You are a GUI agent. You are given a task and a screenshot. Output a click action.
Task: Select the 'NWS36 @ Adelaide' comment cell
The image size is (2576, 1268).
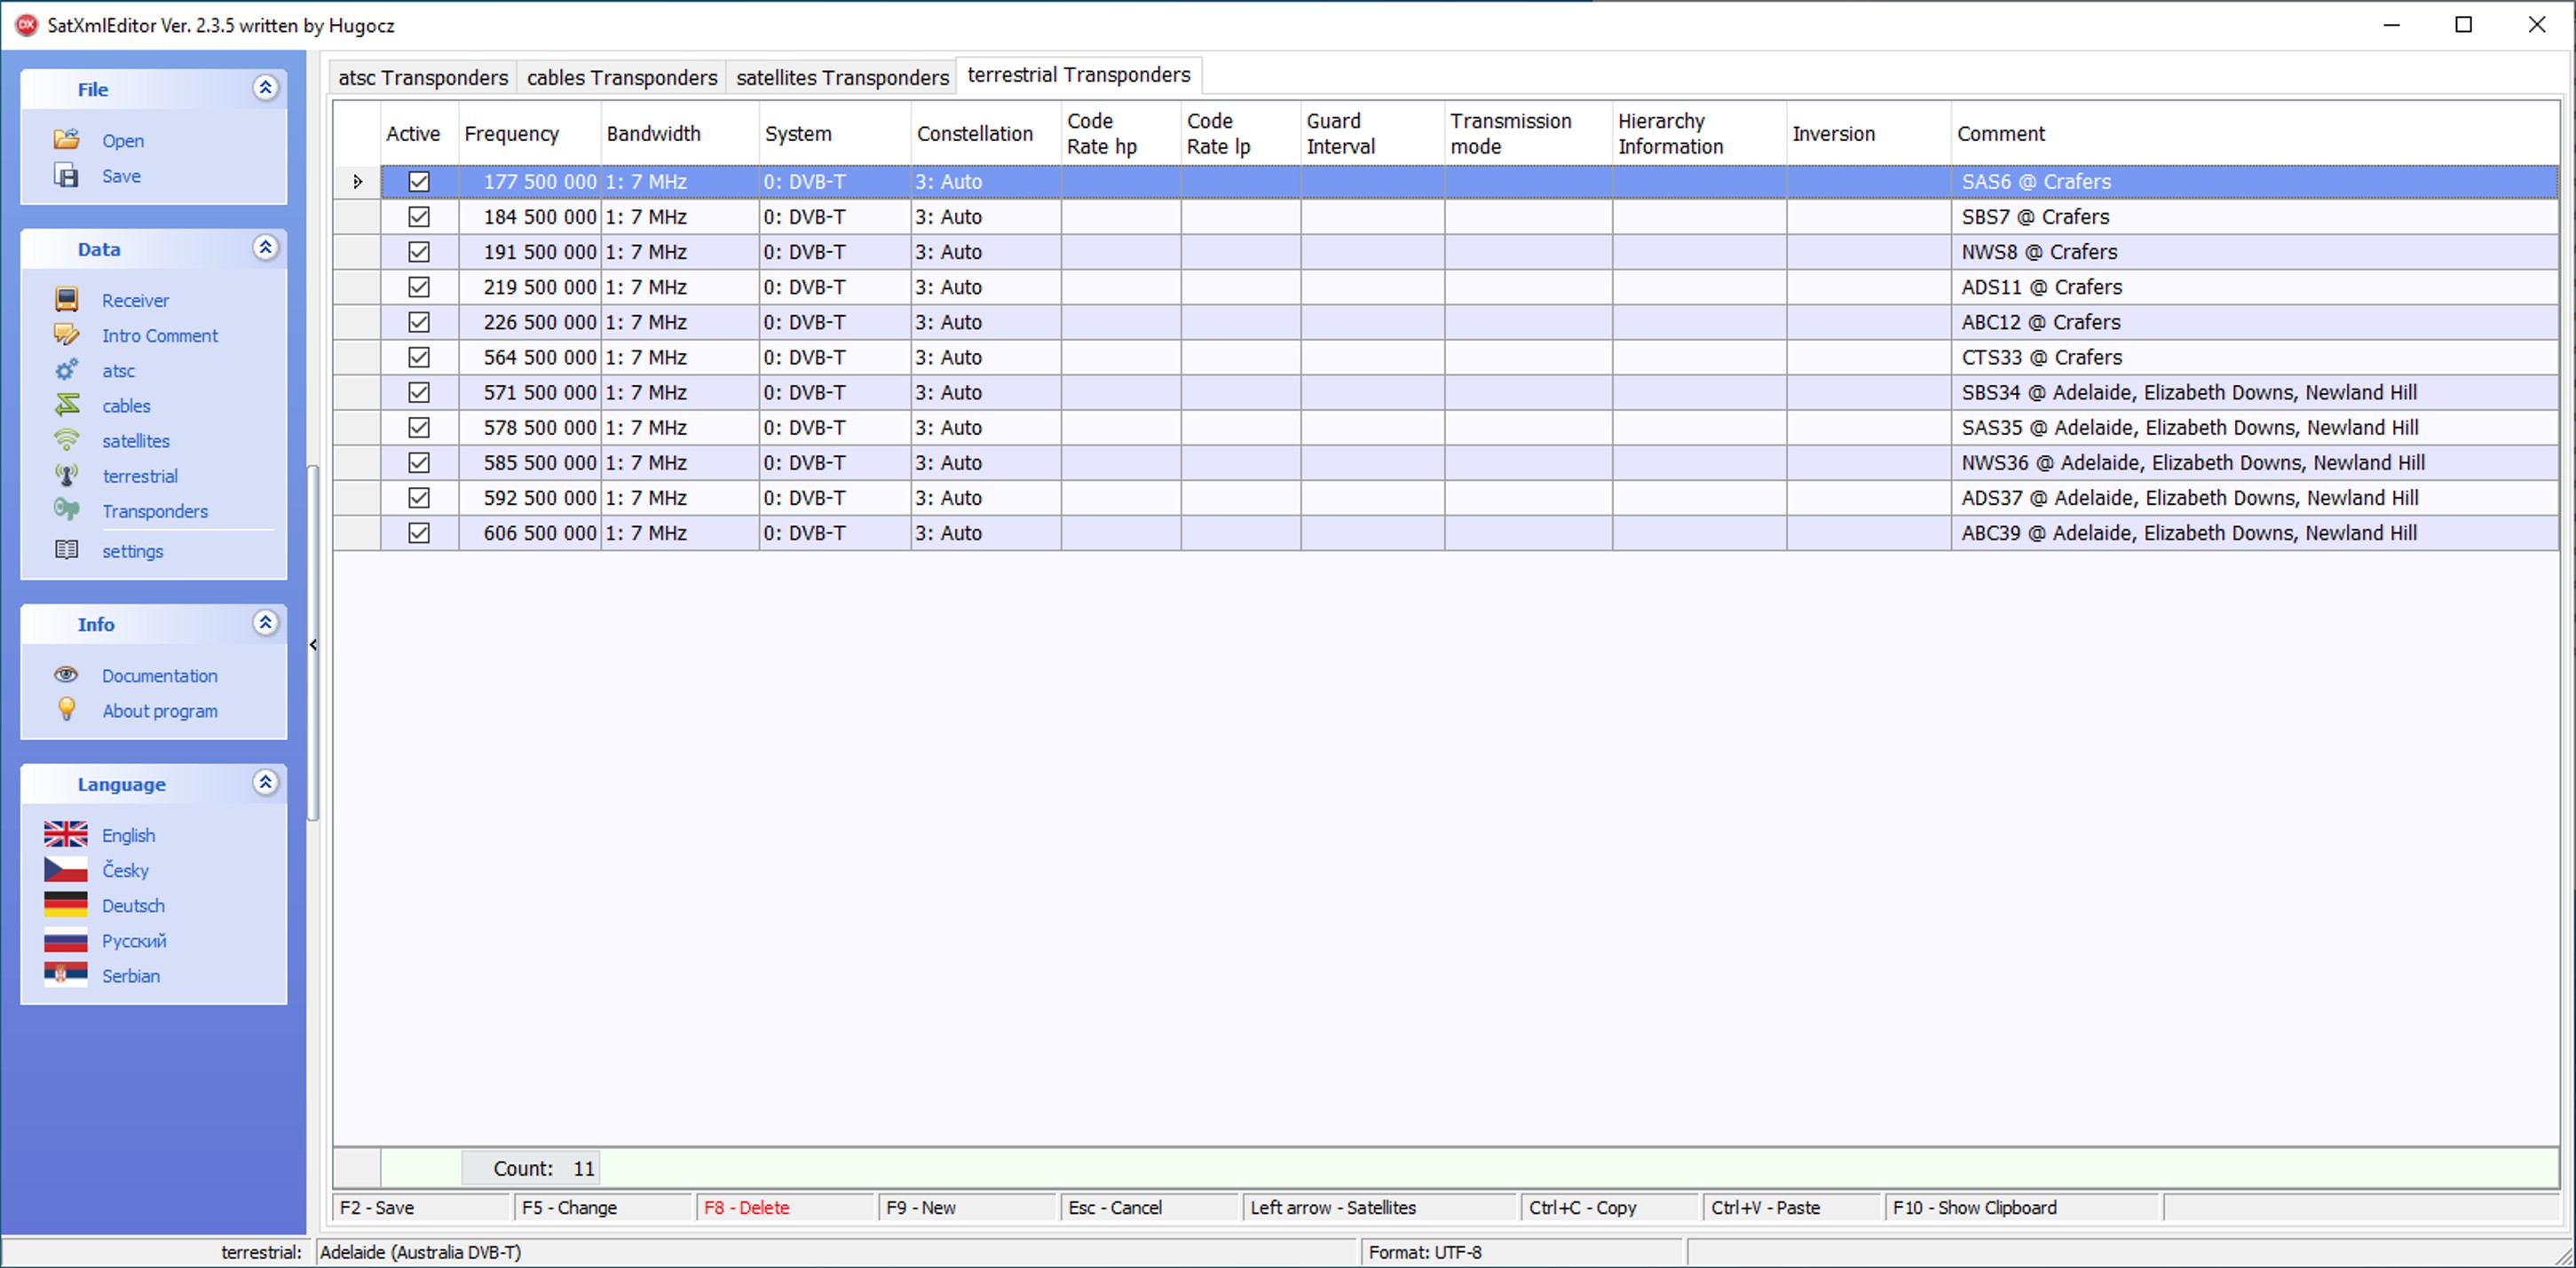pyautogui.click(x=2254, y=462)
